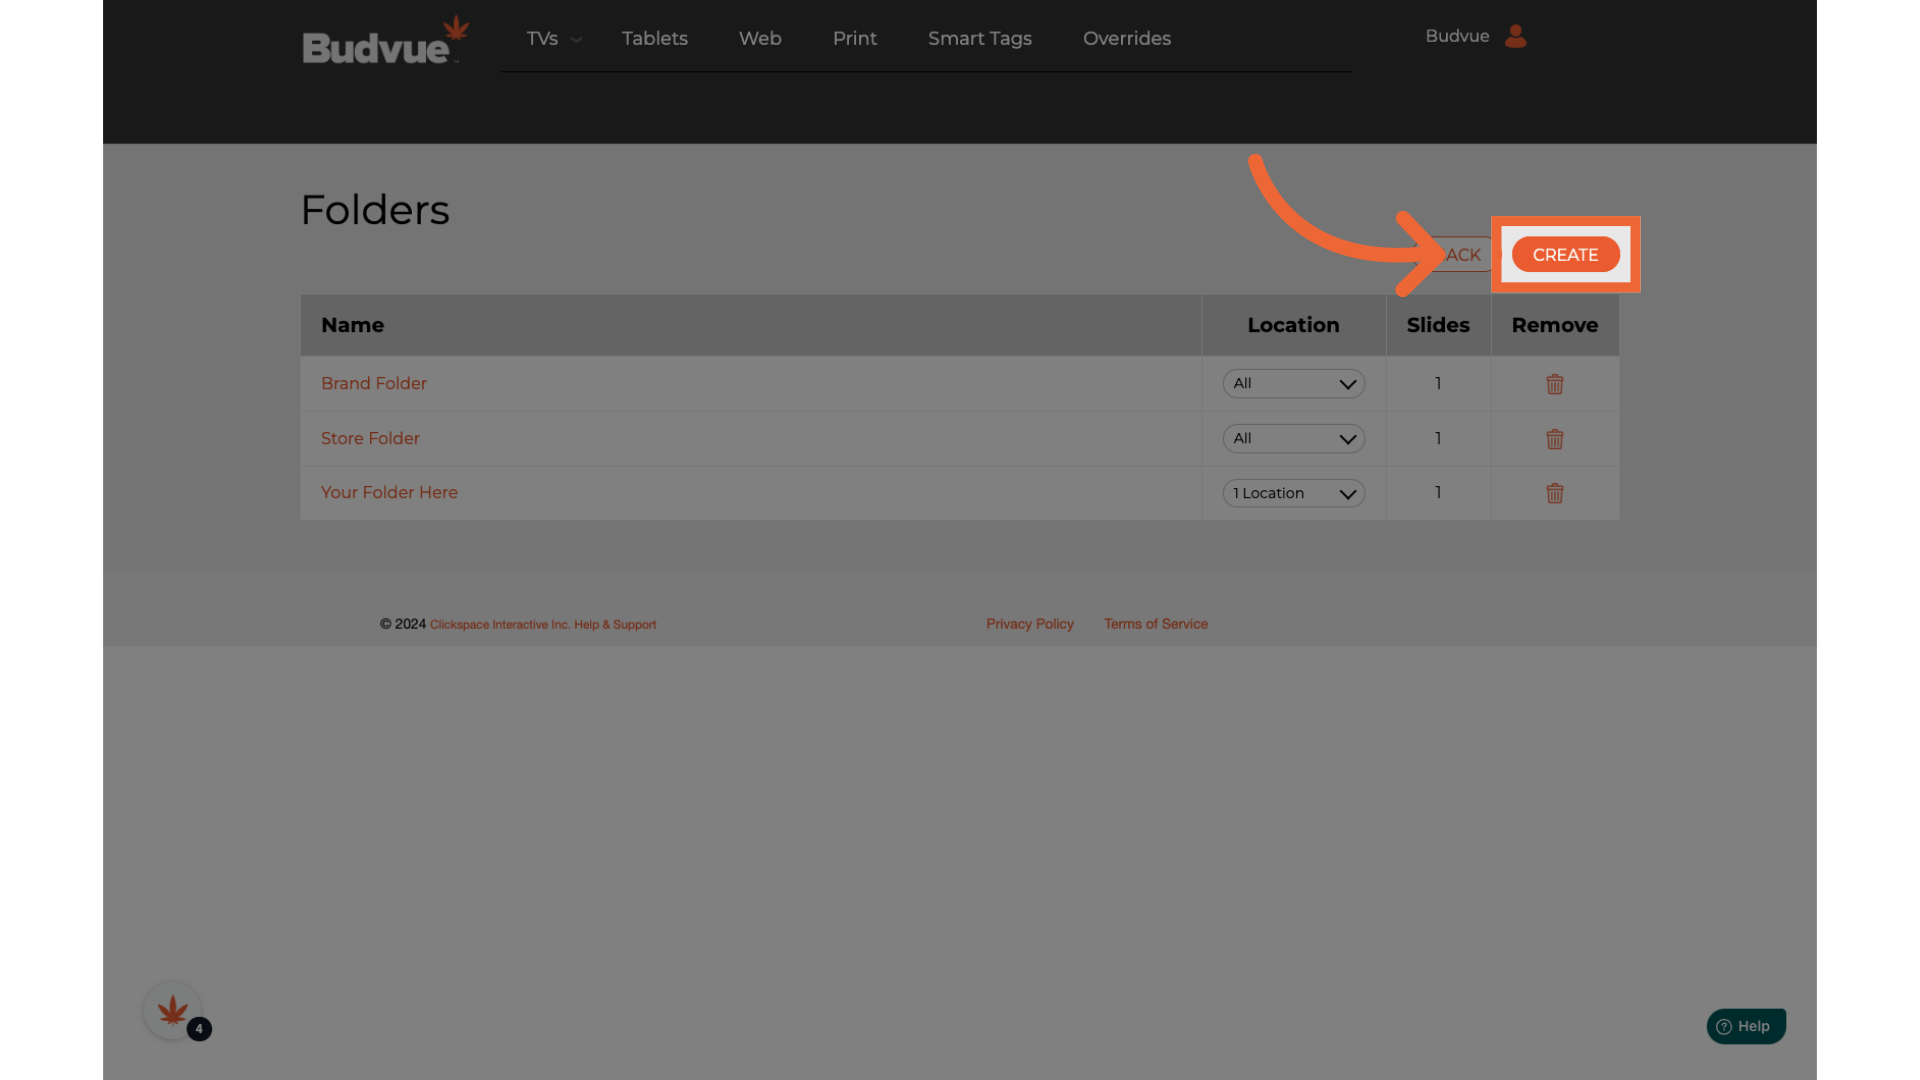Click the Budvue user profile icon

point(1515,37)
